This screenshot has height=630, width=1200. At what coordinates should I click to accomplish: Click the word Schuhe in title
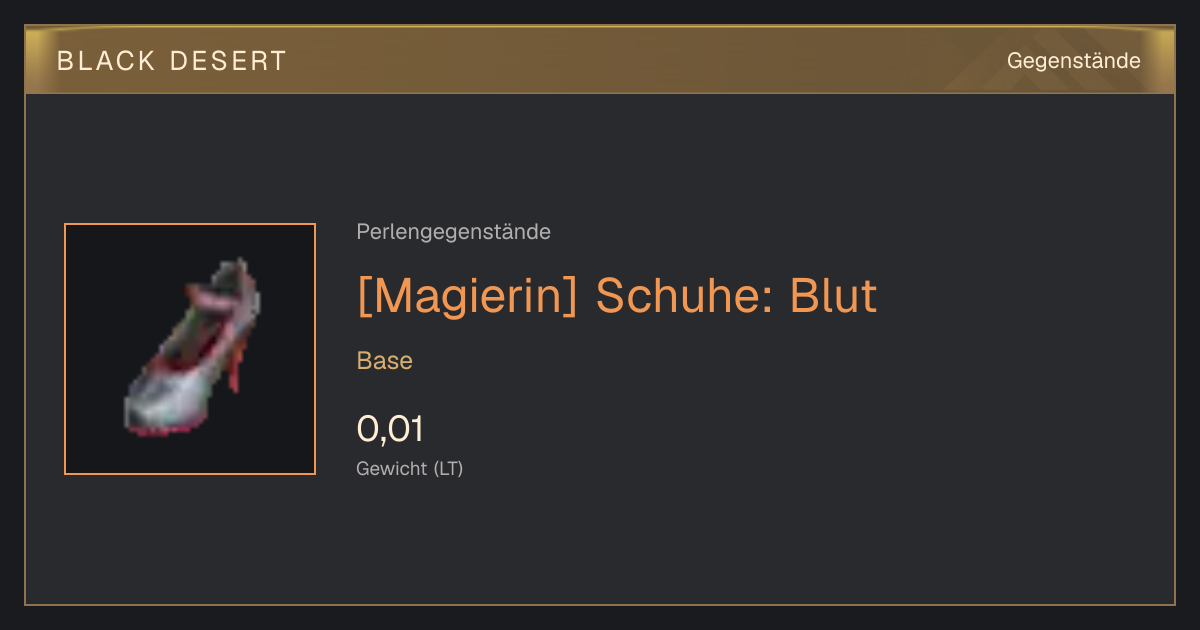(x=683, y=296)
